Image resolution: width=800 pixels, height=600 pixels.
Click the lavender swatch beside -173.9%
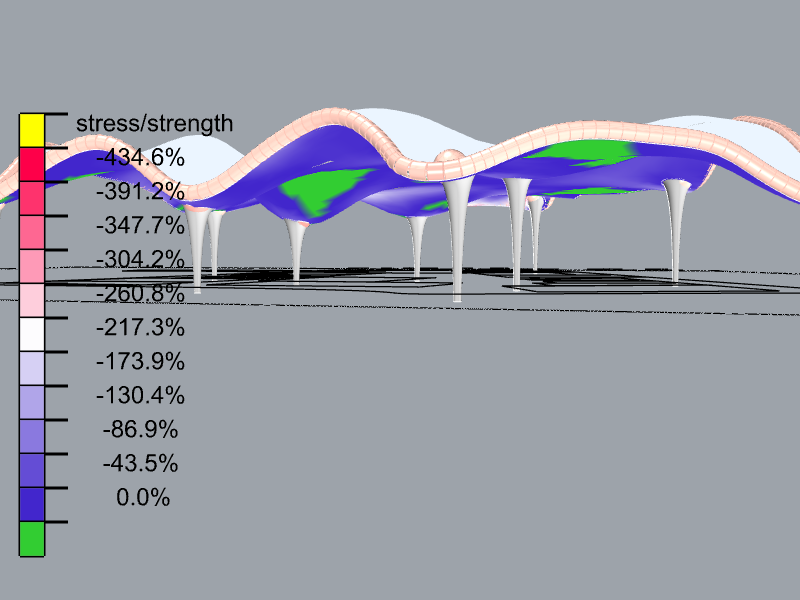coord(32,368)
